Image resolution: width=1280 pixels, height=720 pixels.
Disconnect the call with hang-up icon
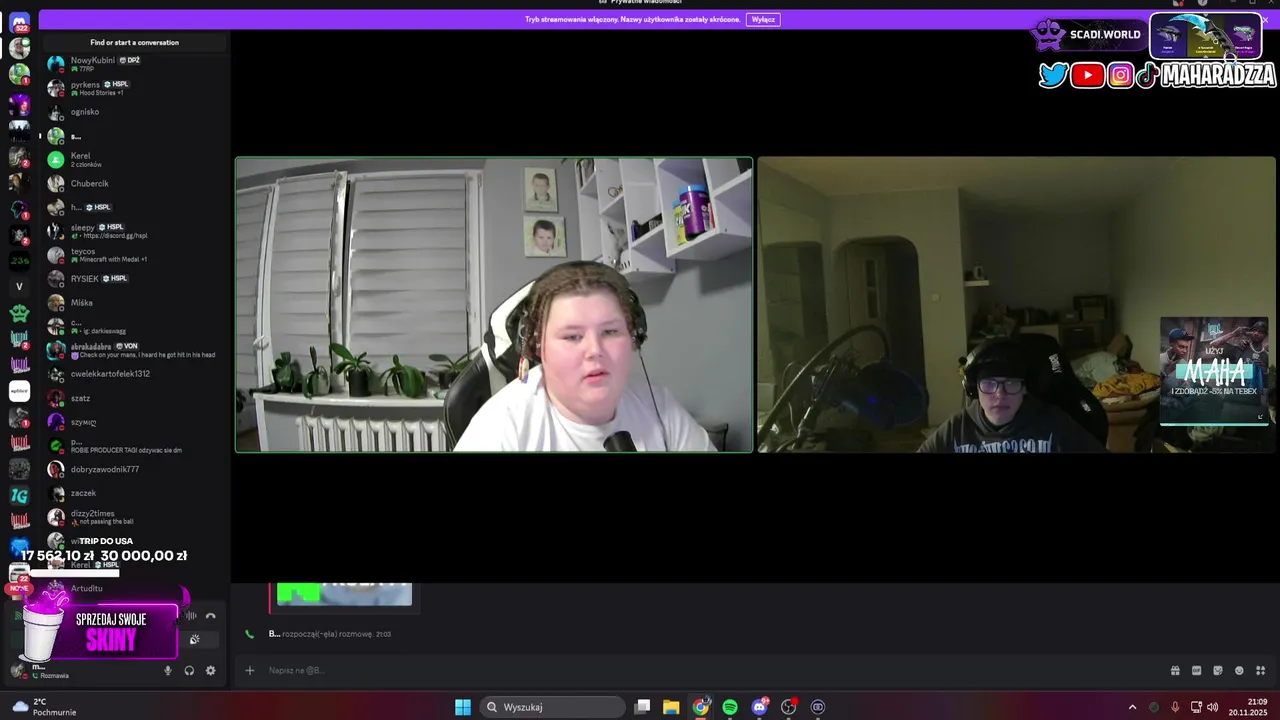pos(210,616)
